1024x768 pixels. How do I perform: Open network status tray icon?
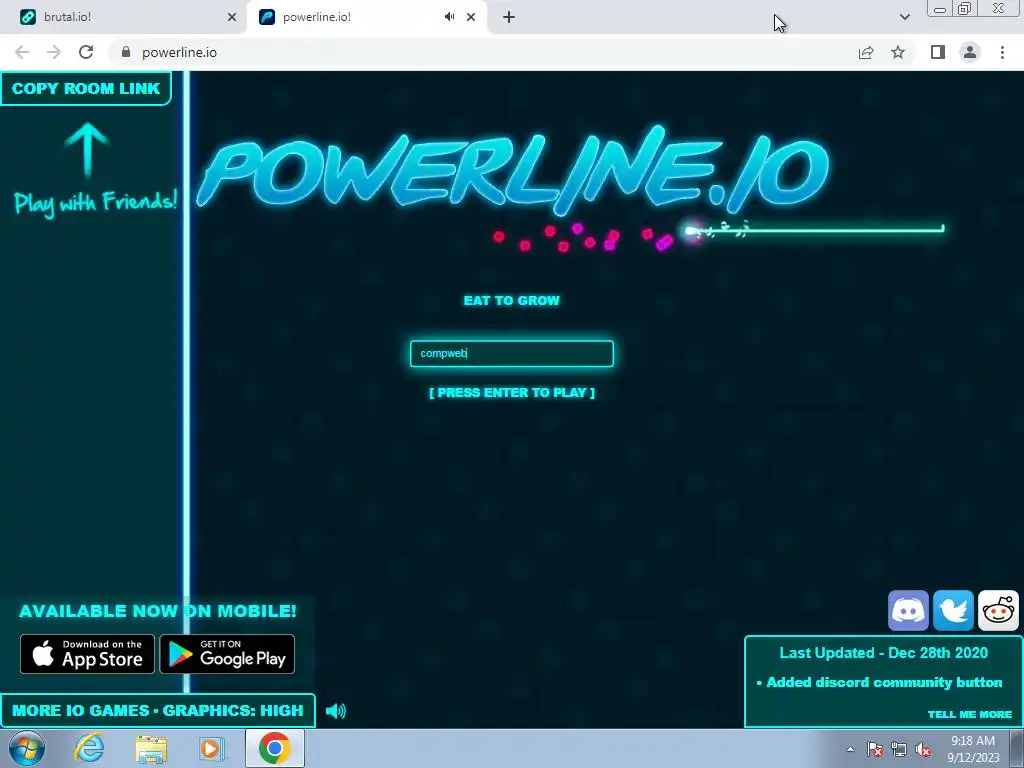click(899, 749)
